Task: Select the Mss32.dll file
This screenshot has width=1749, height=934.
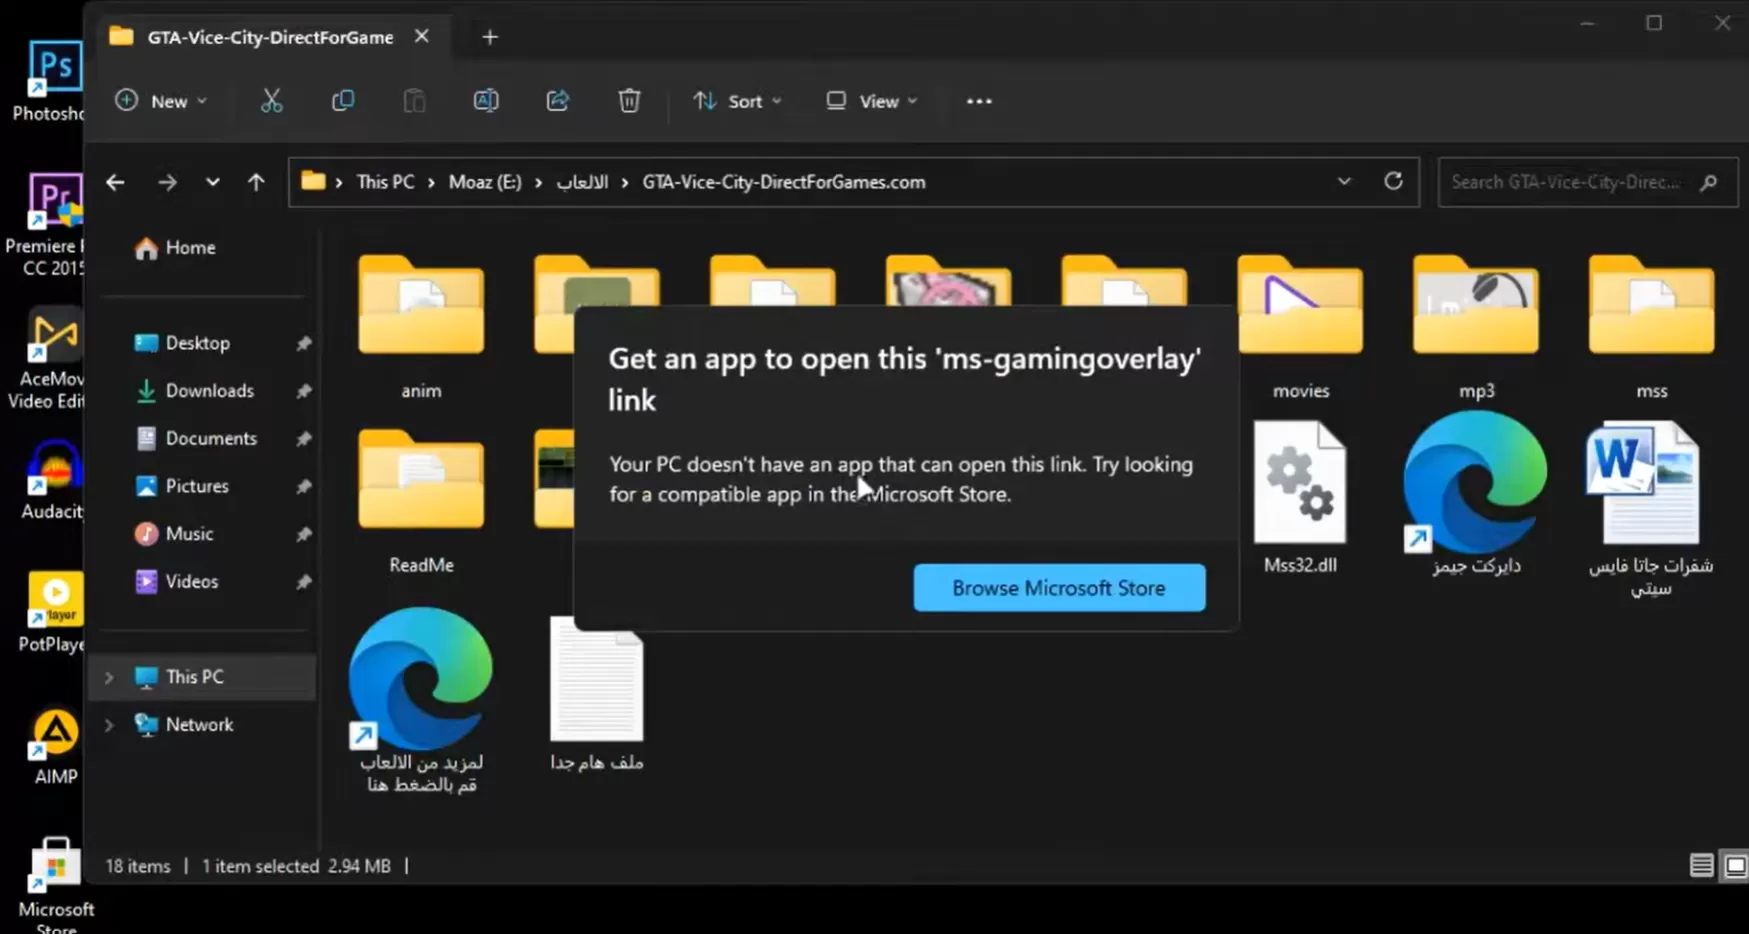Action: tap(1300, 498)
